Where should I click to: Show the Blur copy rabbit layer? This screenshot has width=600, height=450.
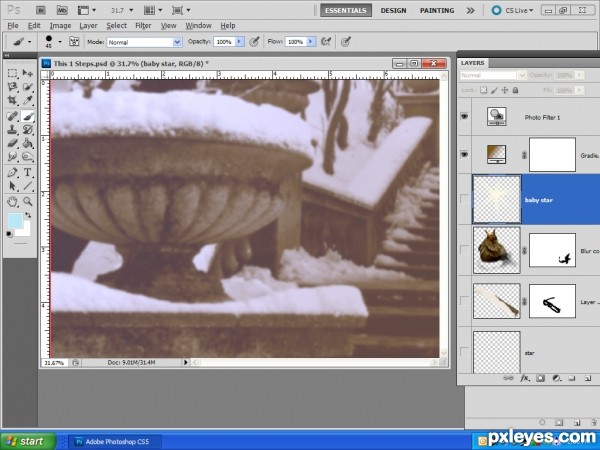pyautogui.click(x=465, y=250)
